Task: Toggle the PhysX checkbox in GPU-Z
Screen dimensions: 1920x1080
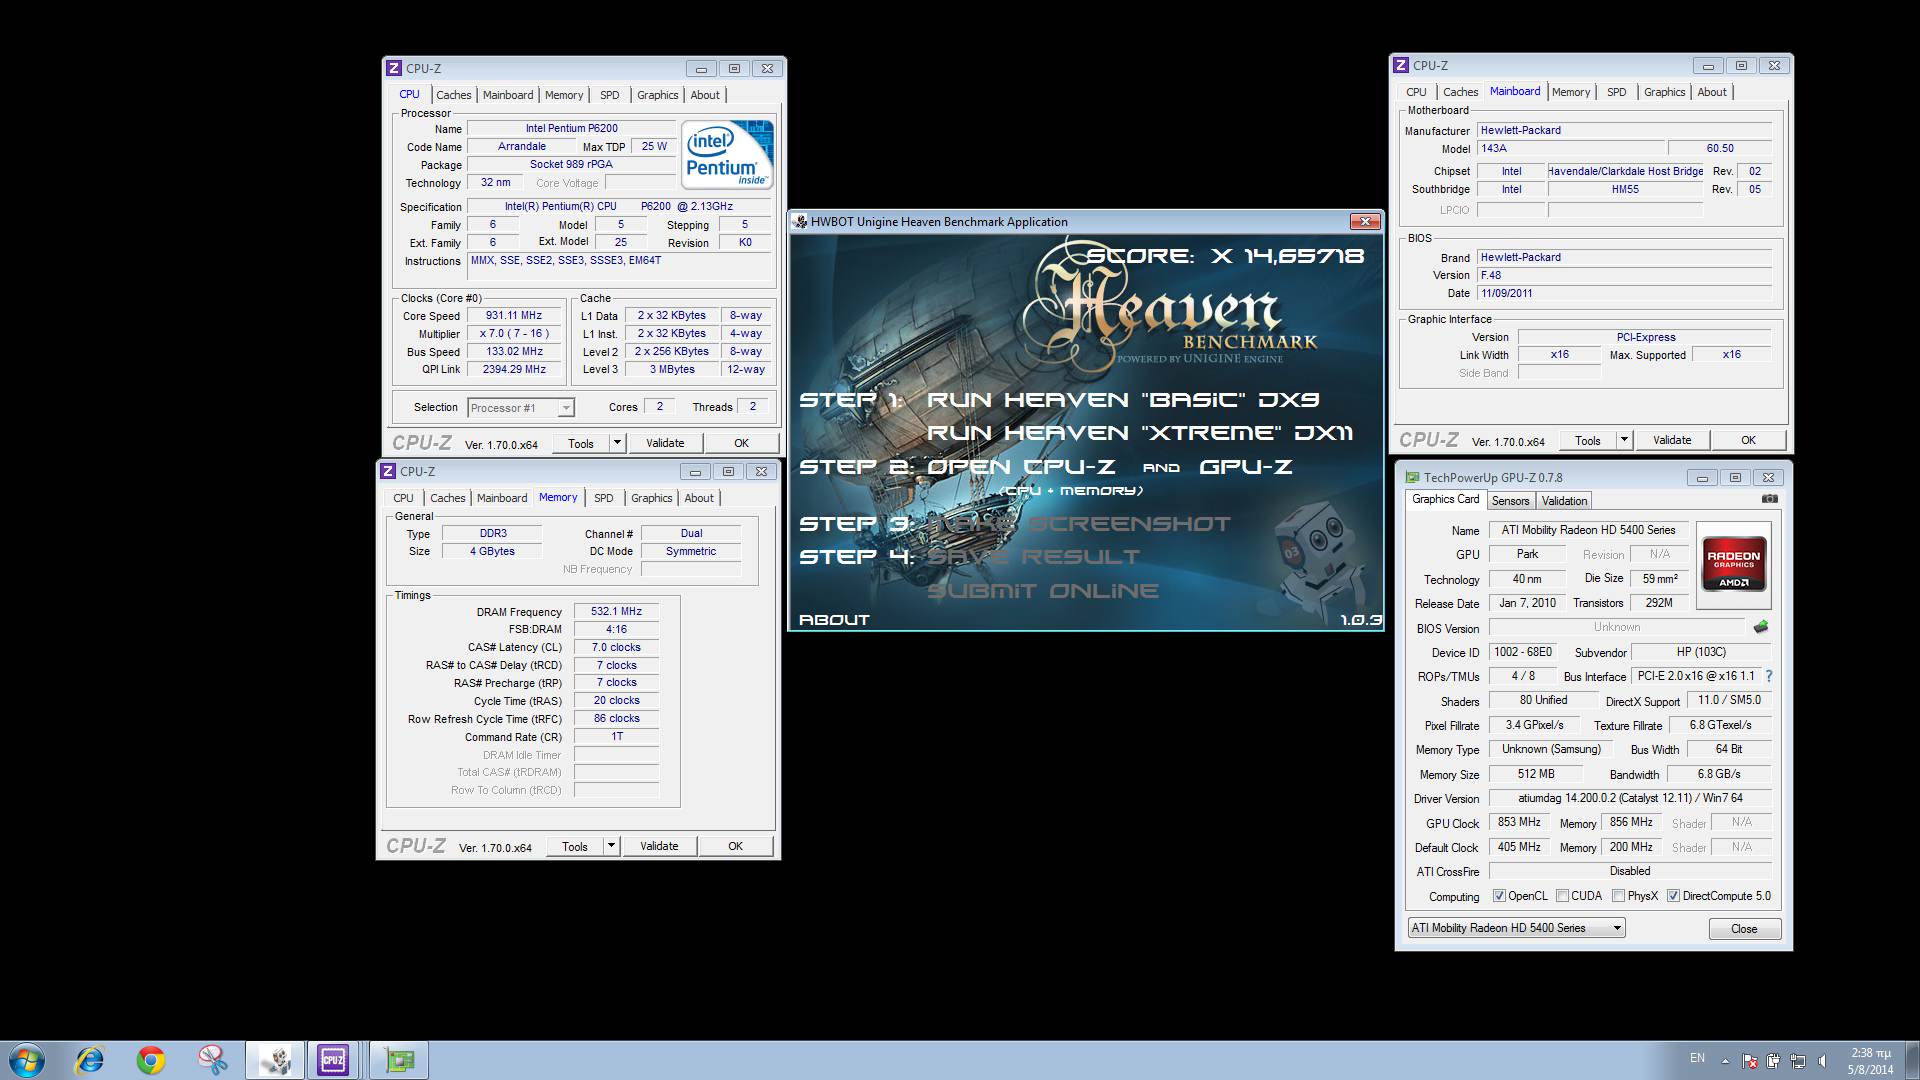Action: (x=1618, y=896)
